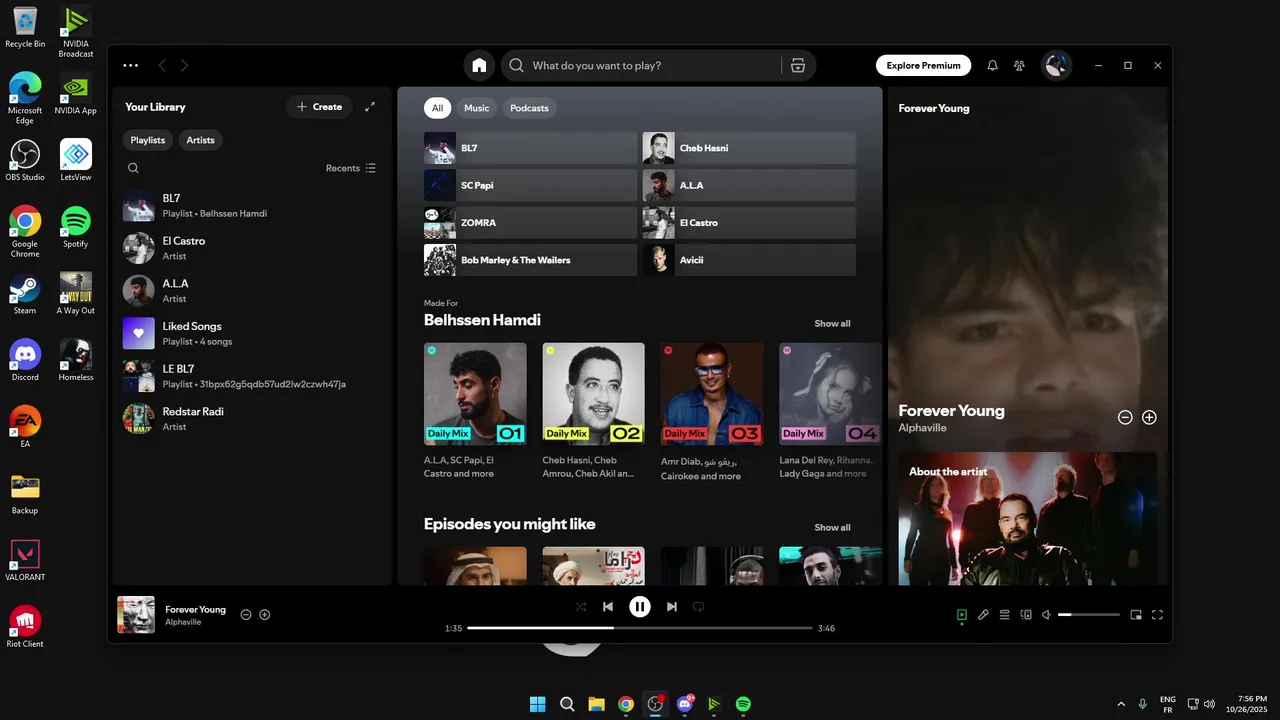Toggle repeat mode
This screenshot has width=1280, height=720.
pyautogui.click(x=699, y=606)
